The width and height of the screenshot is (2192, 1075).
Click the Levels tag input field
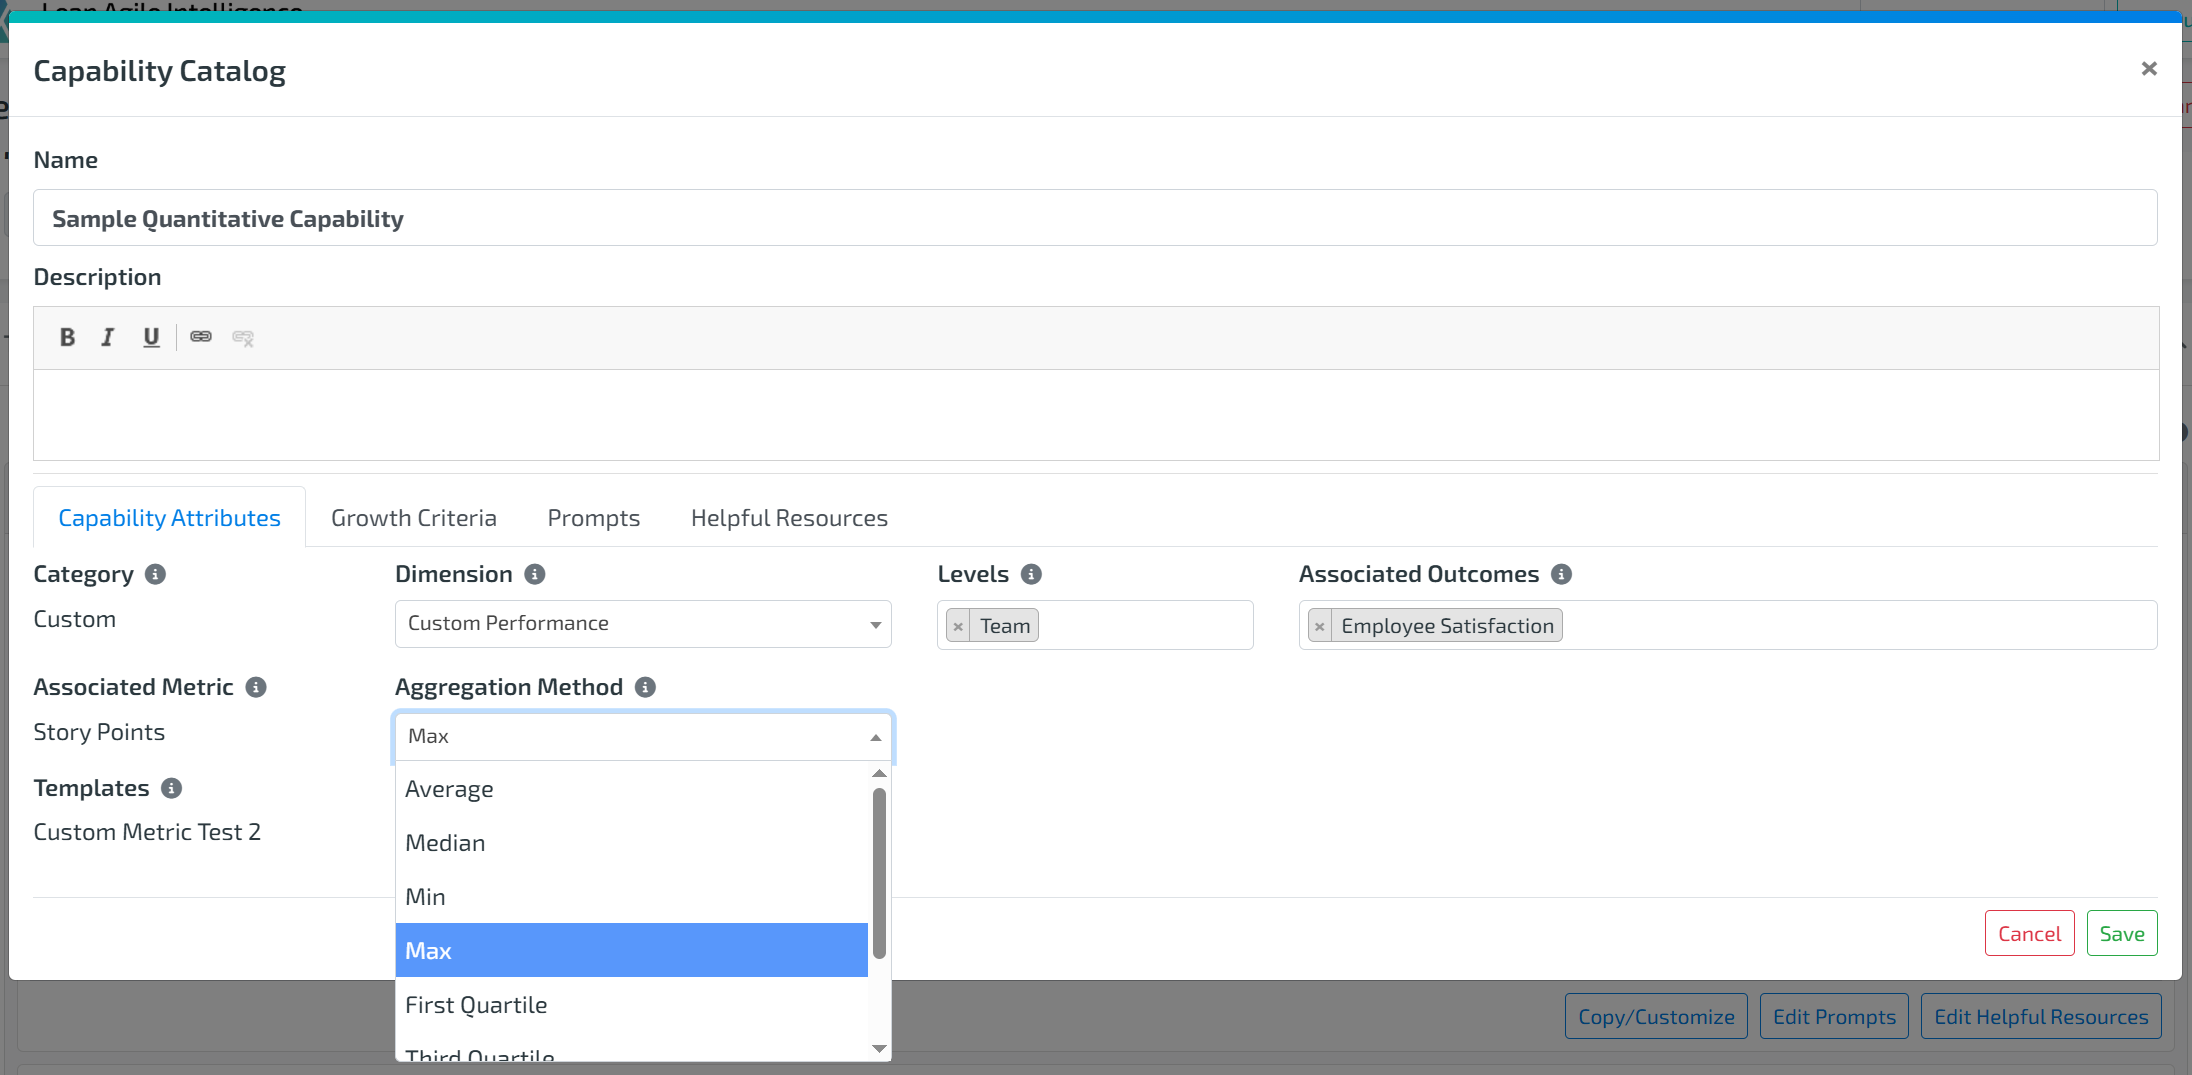click(x=1095, y=625)
